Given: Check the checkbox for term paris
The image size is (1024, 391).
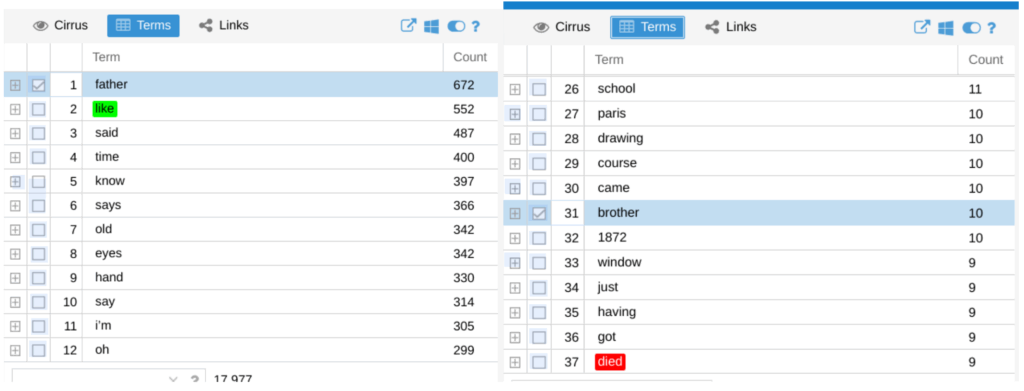Looking at the screenshot, I should coord(539,114).
